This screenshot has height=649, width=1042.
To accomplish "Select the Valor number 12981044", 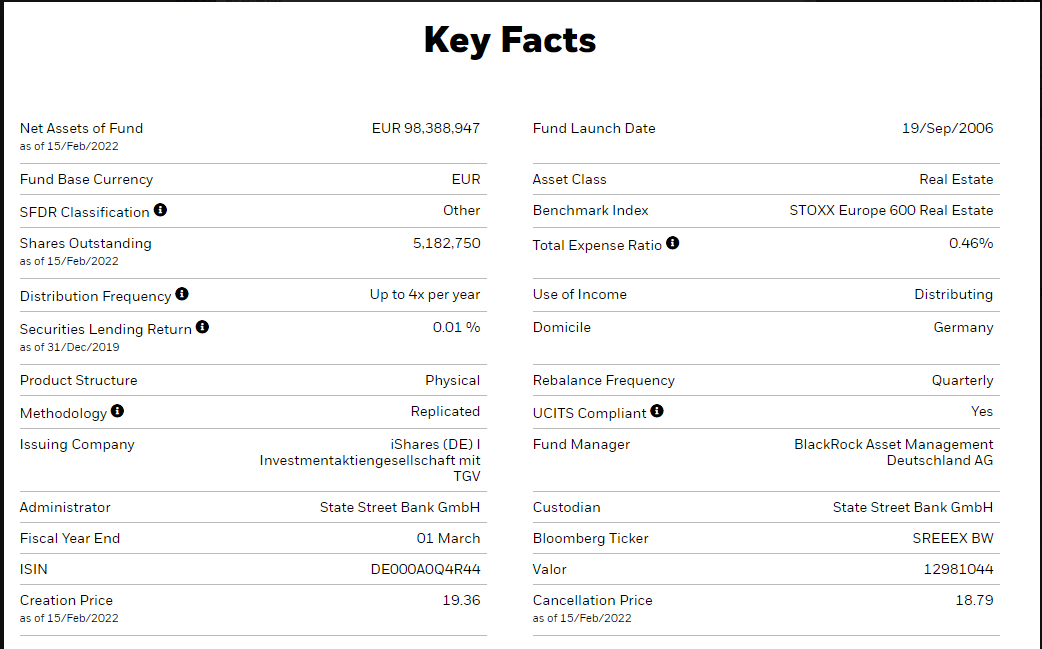I will click(958, 569).
